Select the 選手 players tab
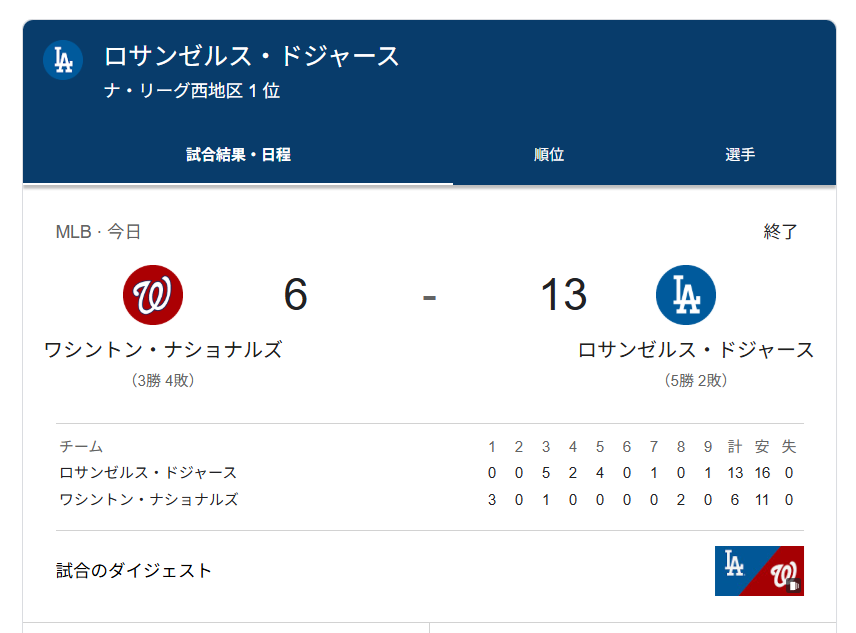The width and height of the screenshot is (856, 633). coord(740,155)
